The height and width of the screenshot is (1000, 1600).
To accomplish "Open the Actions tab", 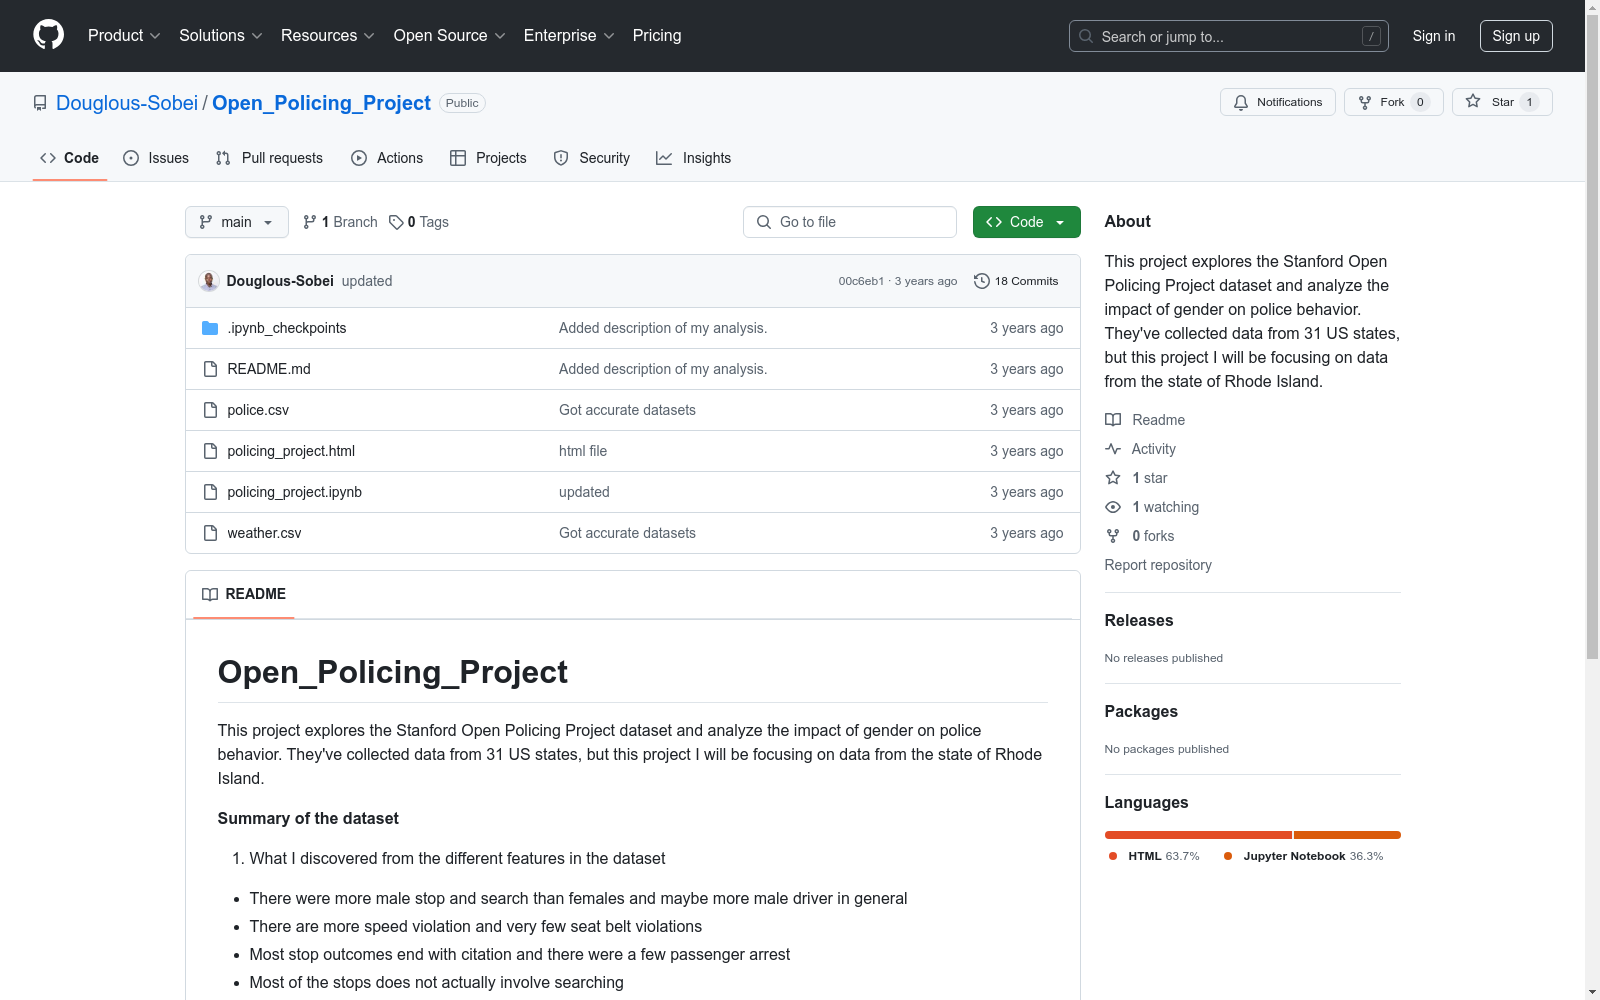I will 387,158.
